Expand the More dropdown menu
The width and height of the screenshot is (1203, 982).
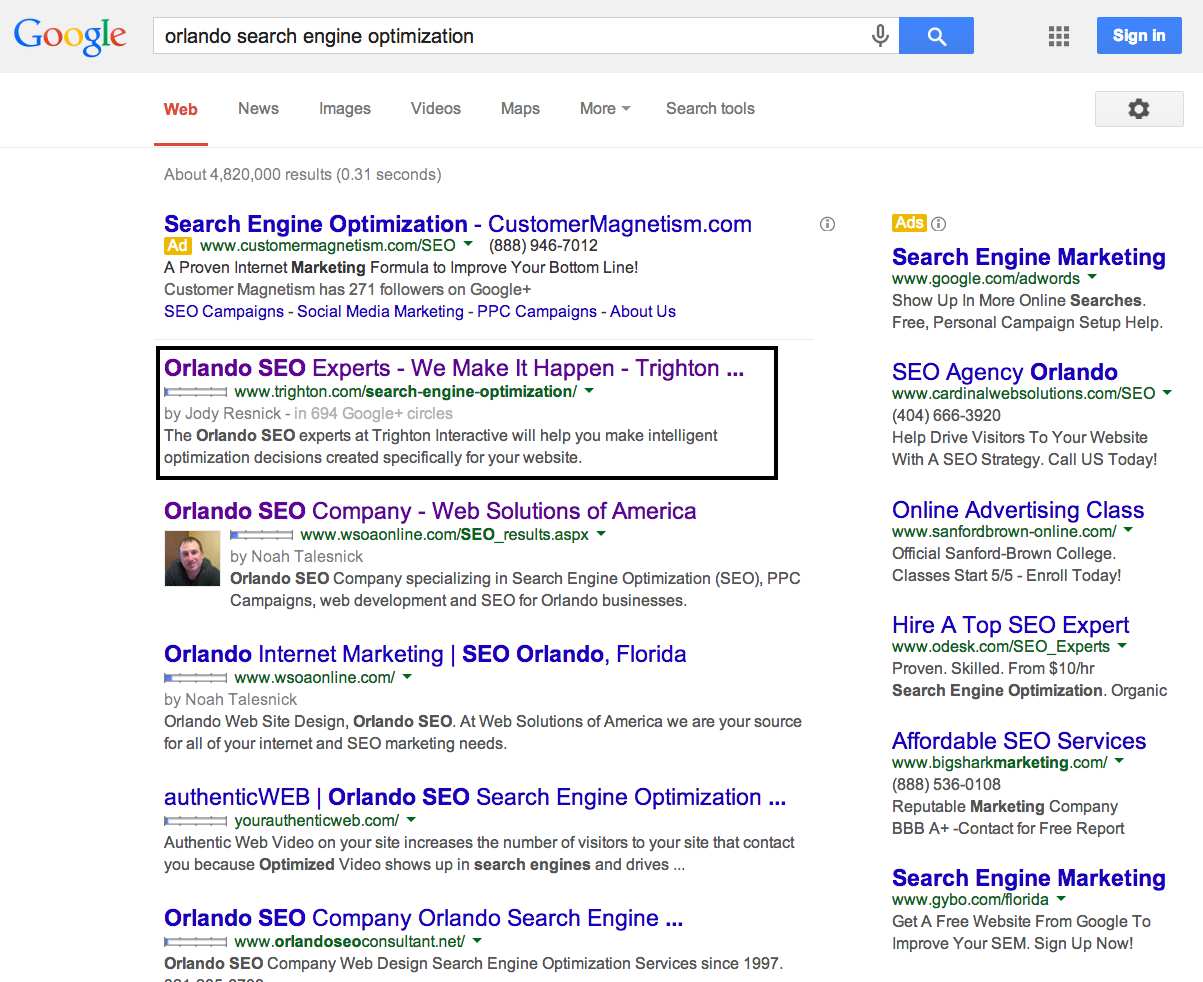pyautogui.click(x=605, y=108)
